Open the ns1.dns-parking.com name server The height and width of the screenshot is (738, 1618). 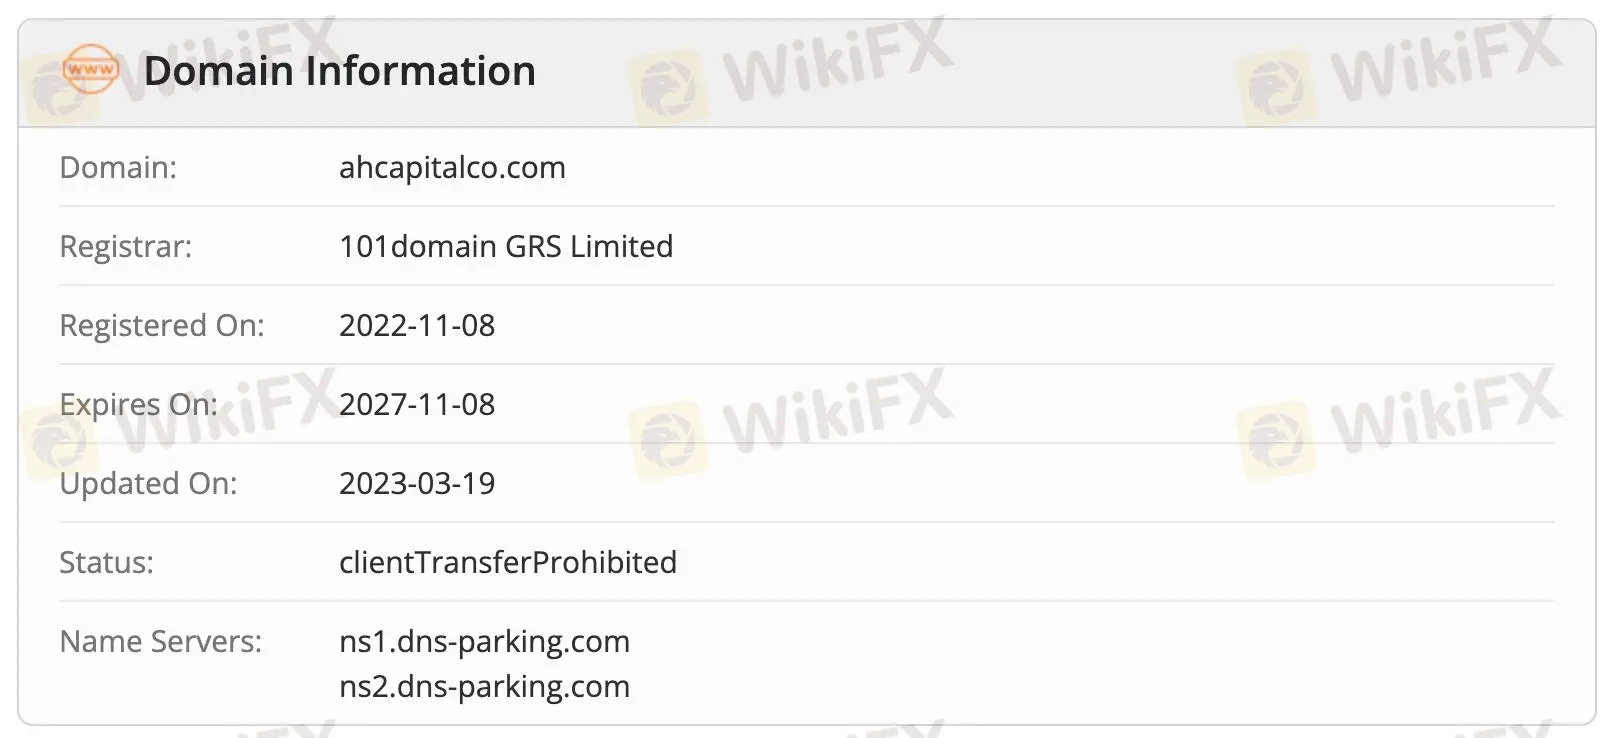click(484, 641)
